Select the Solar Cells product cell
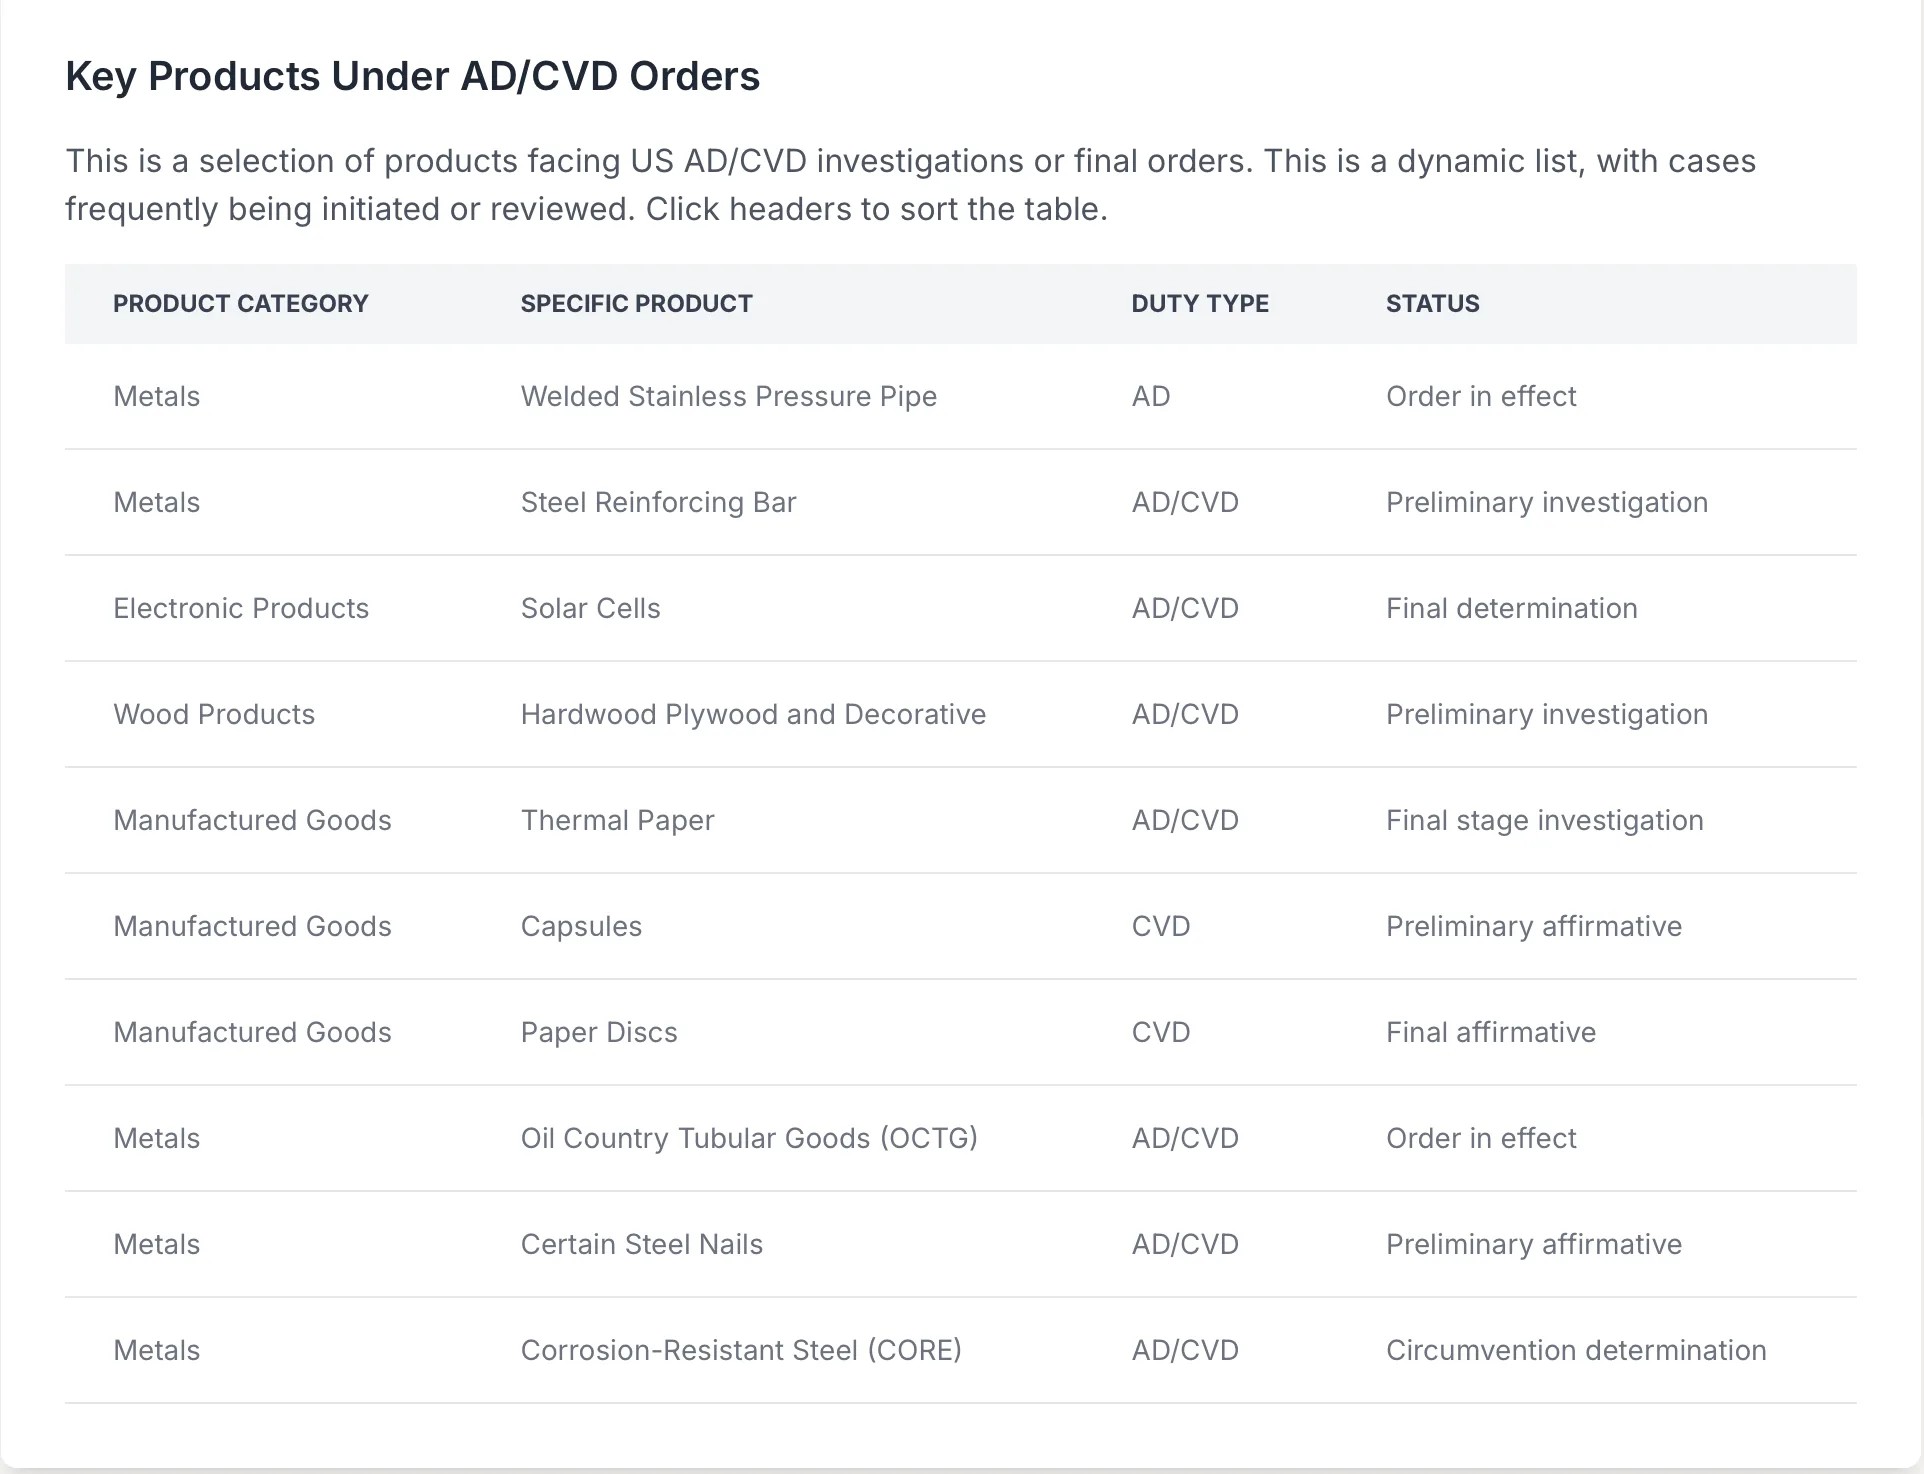The image size is (1924, 1474). click(x=590, y=609)
